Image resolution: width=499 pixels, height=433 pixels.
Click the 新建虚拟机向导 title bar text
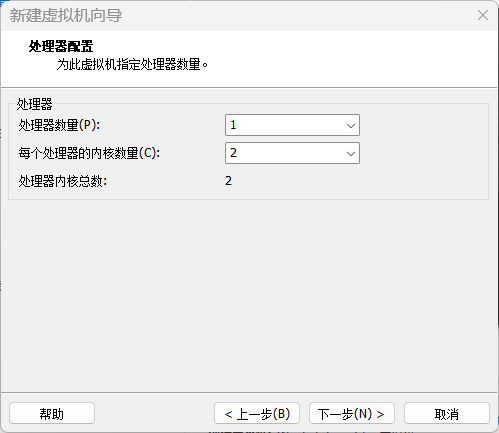[66, 16]
